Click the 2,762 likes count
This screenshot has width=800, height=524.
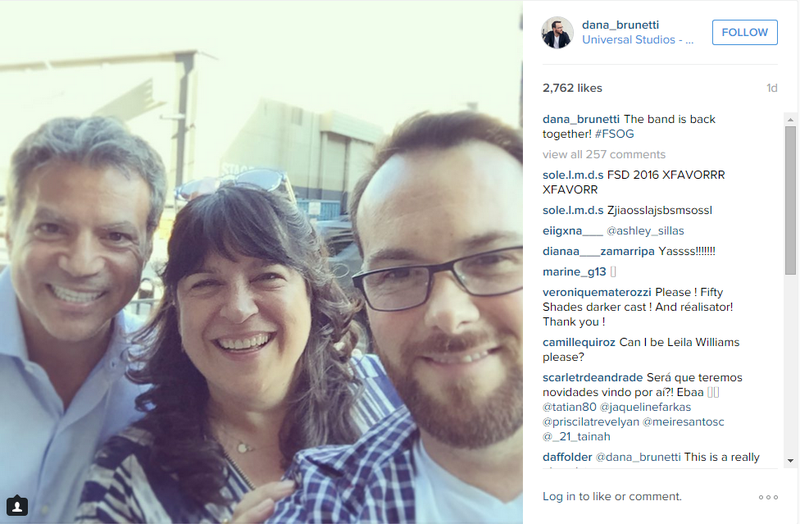coord(572,88)
